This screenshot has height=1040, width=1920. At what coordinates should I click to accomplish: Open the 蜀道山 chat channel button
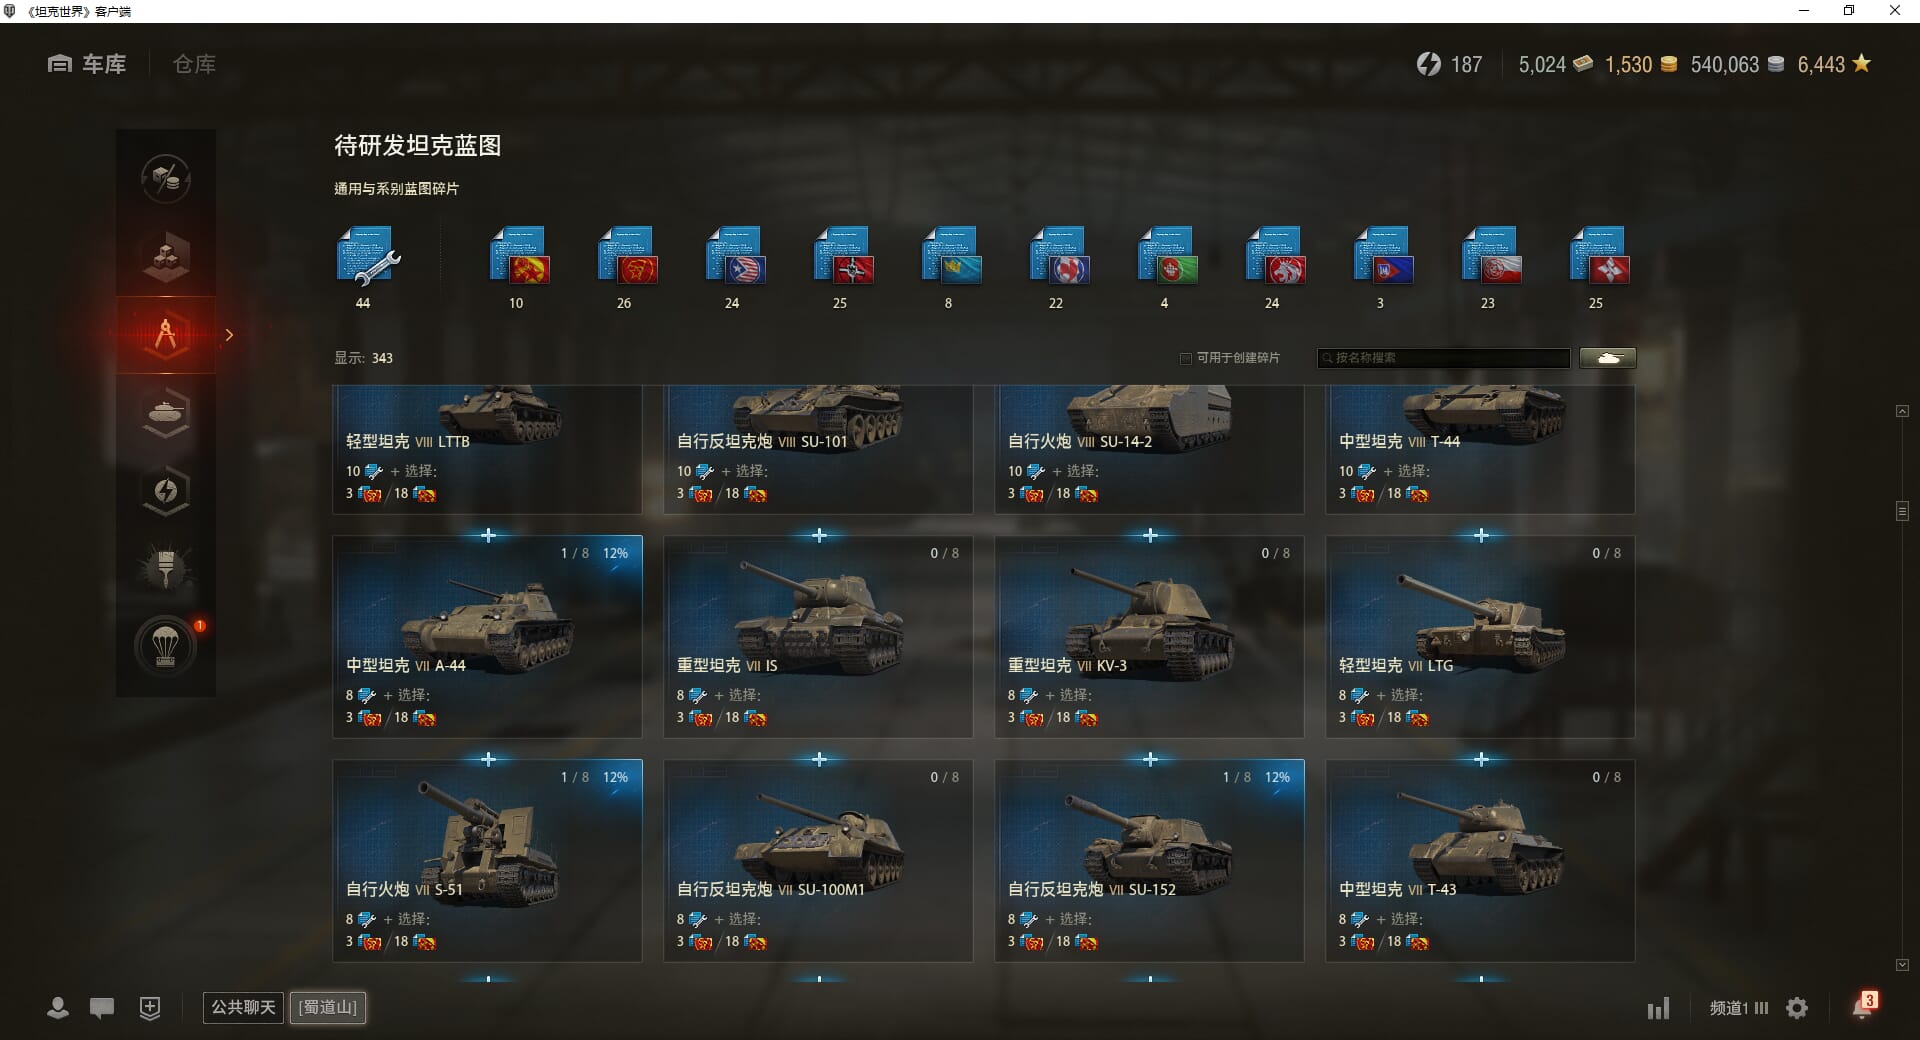328,1007
